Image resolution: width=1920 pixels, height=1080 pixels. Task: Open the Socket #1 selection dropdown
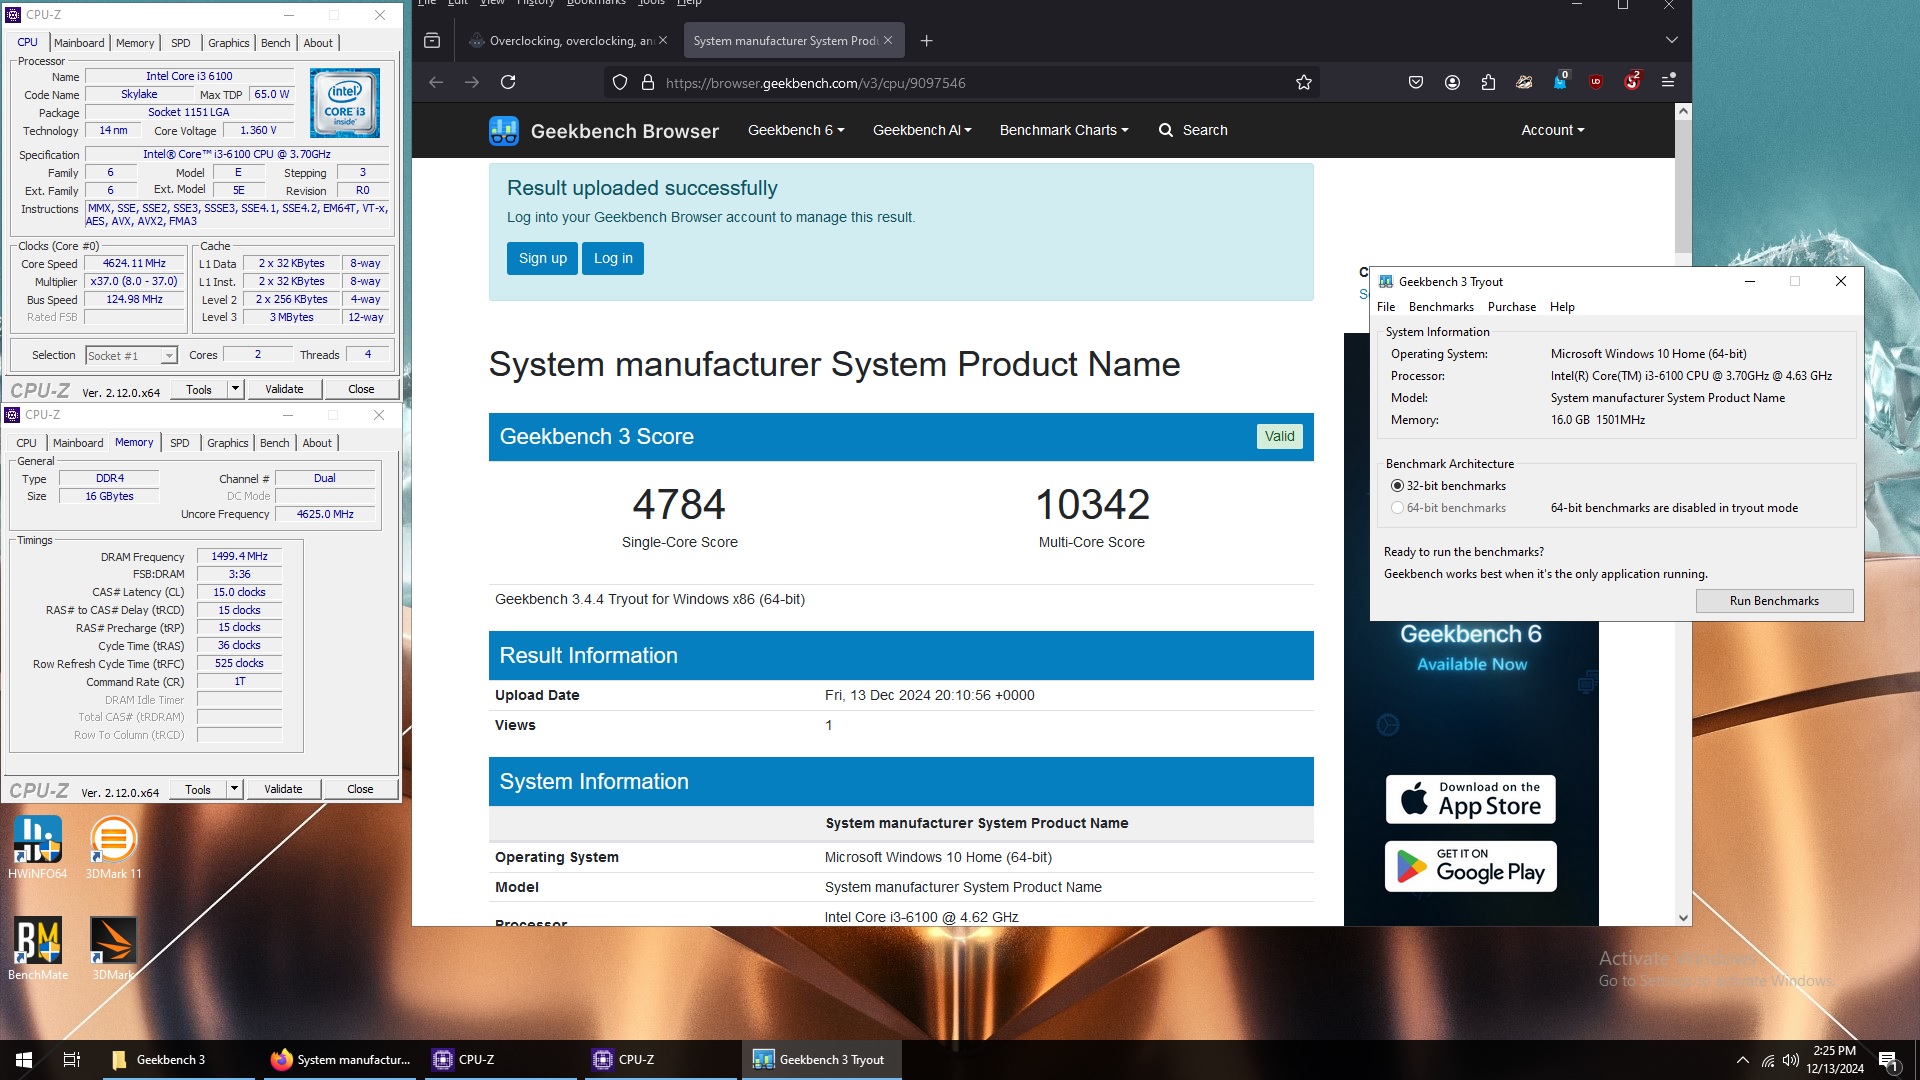pyautogui.click(x=131, y=356)
